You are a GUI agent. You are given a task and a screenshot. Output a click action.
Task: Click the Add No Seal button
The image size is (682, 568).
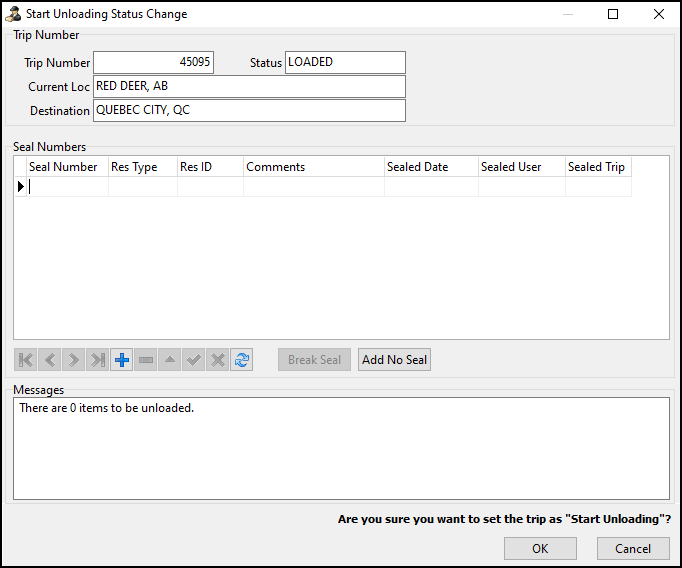click(x=394, y=360)
